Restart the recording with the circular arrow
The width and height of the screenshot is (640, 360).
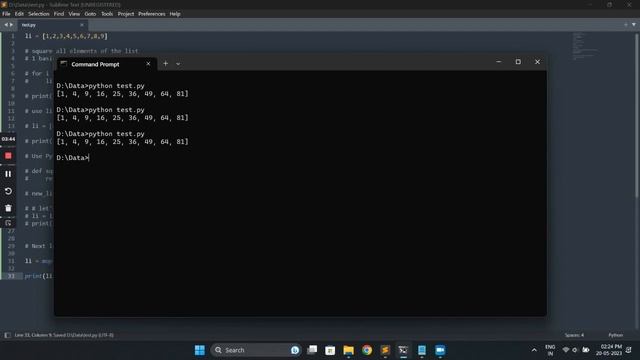click(8, 191)
